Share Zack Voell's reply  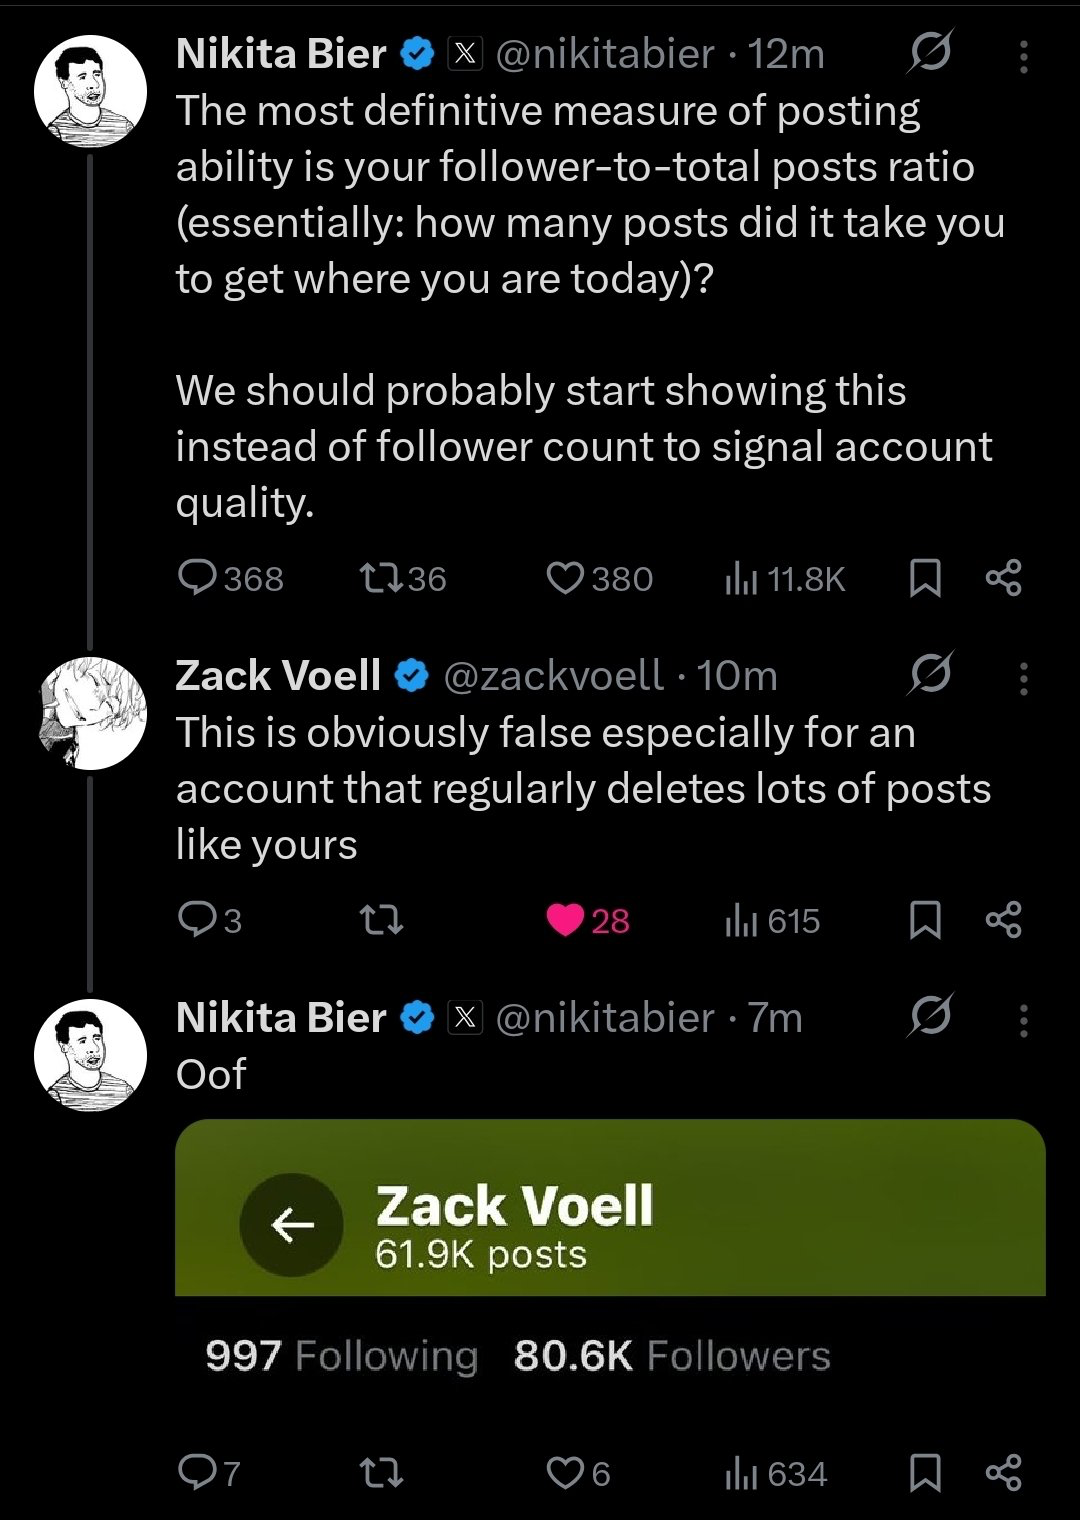1003,920
